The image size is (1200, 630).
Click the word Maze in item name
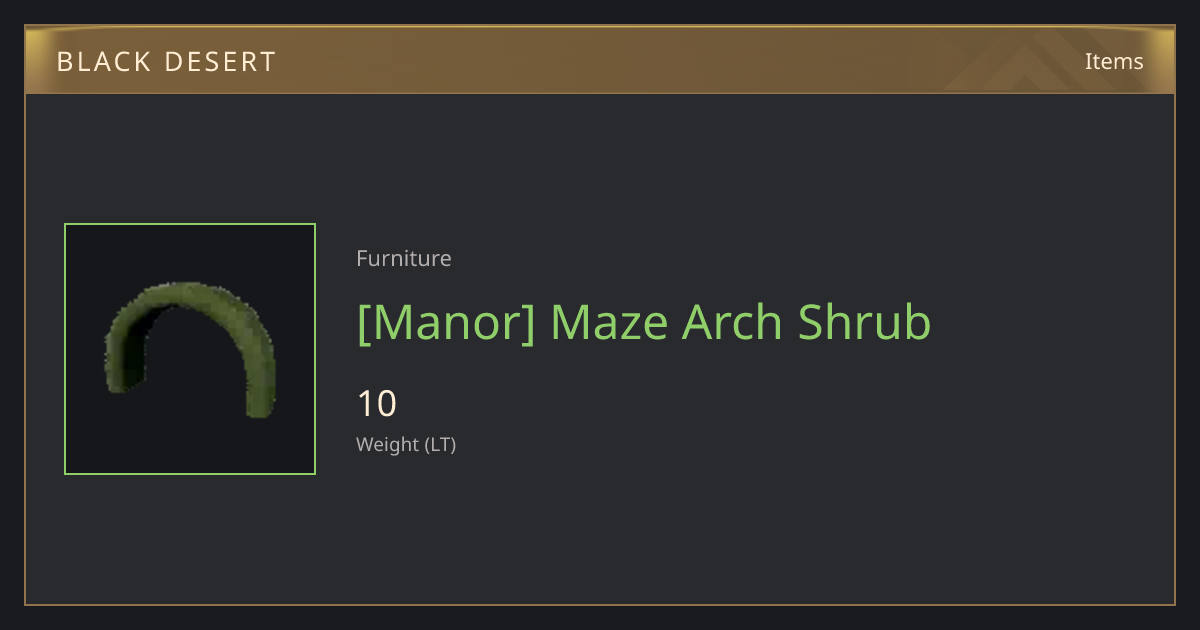coord(610,322)
